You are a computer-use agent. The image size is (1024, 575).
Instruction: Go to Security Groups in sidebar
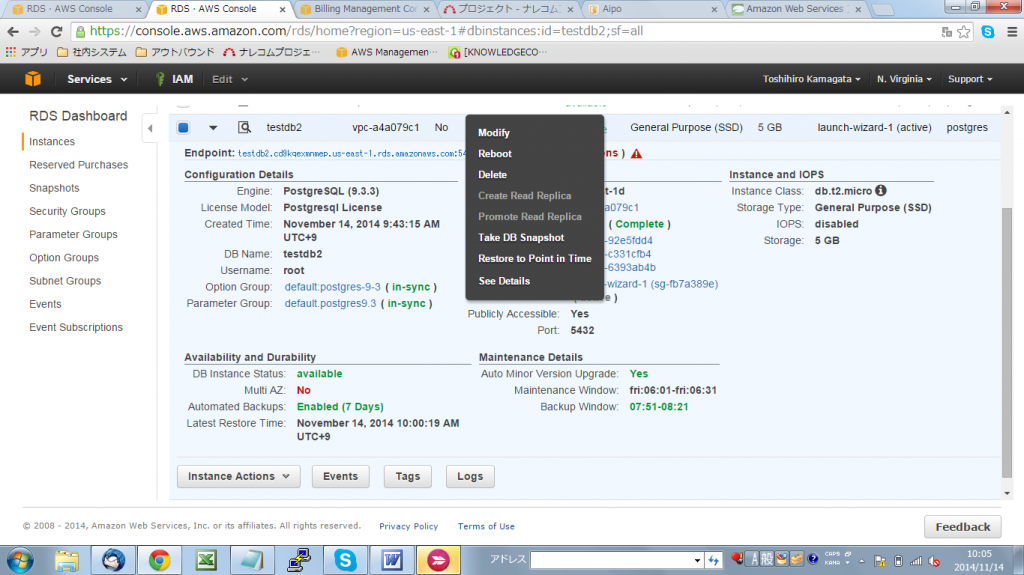pos(67,211)
